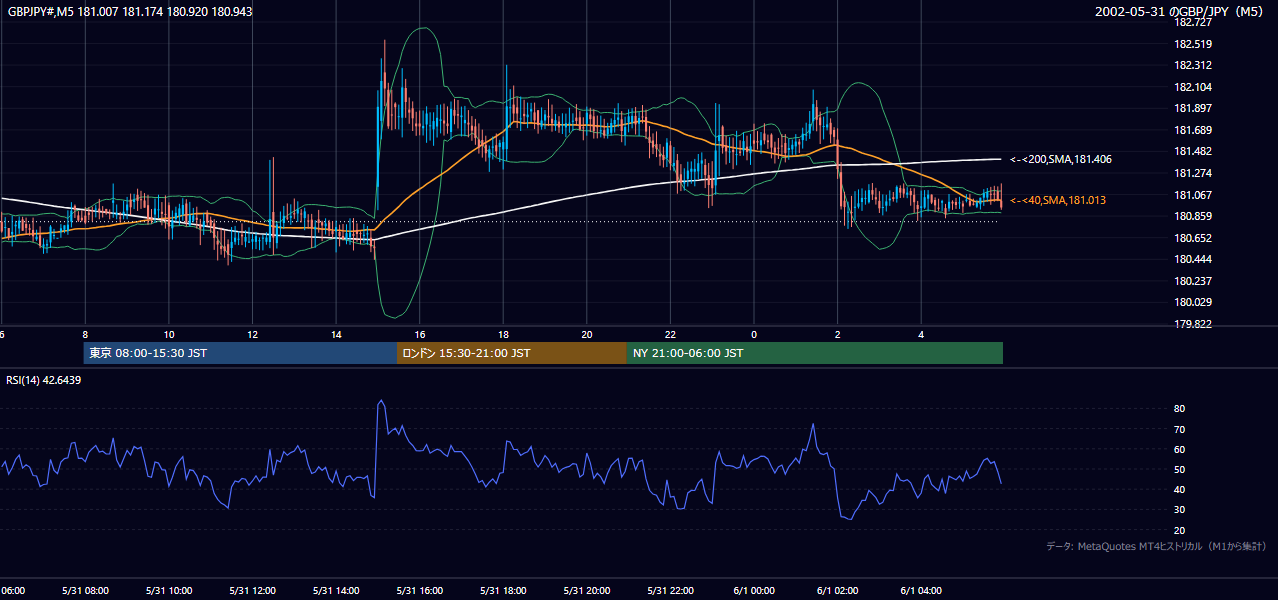Click the 東京 08:00-15:30 JST session bar
Viewport: 1278px width, 600px height.
(x=240, y=353)
